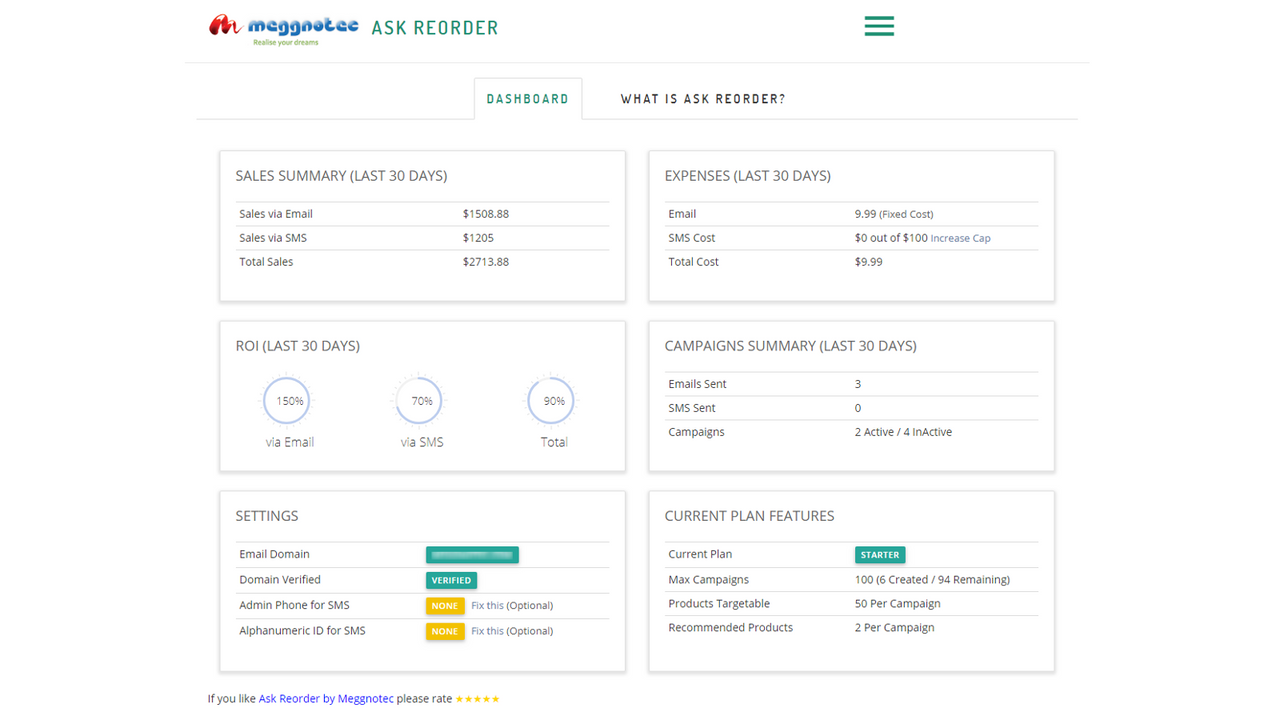The image size is (1280, 720).
Task: Click the Settings panel heading
Action: coord(267,516)
